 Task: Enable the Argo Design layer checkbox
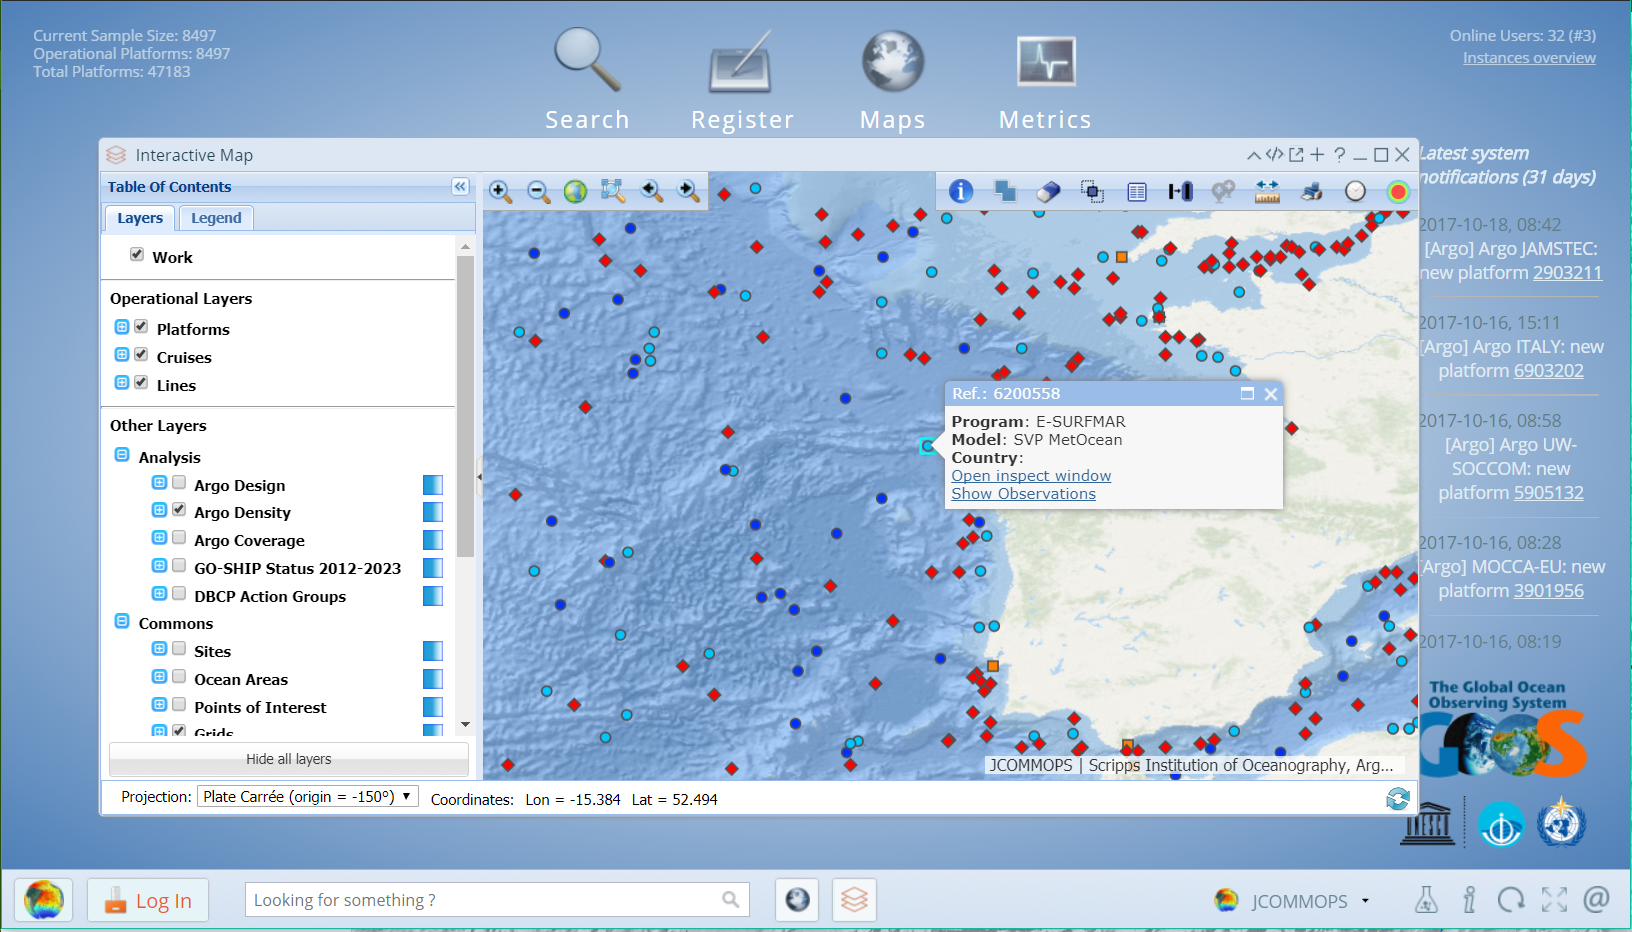pyautogui.click(x=179, y=482)
